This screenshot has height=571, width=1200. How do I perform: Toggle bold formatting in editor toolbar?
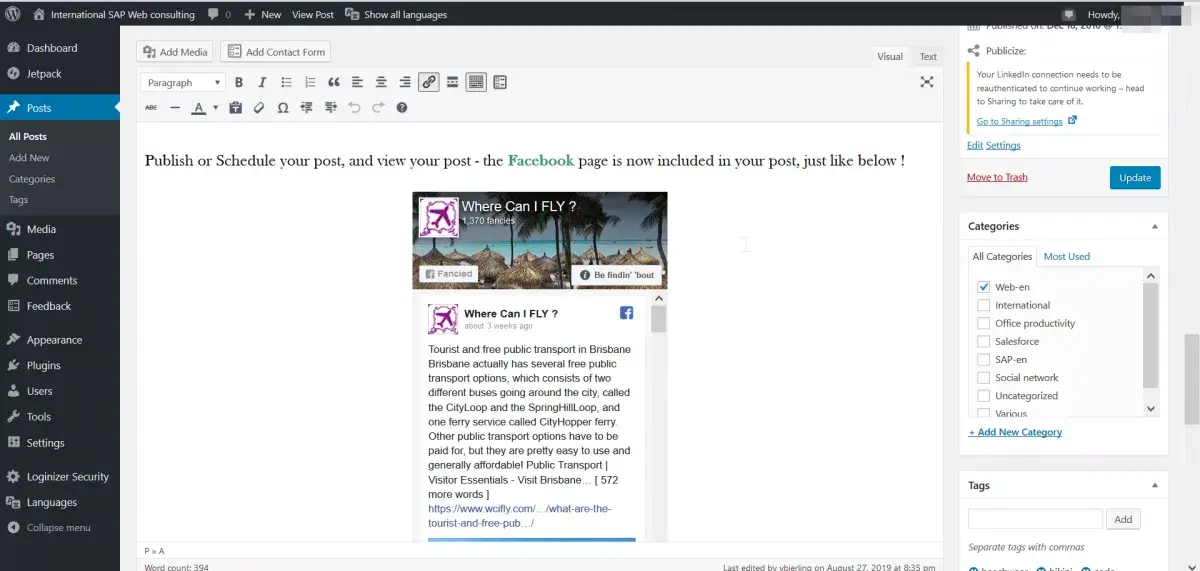[x=239, y=82]
